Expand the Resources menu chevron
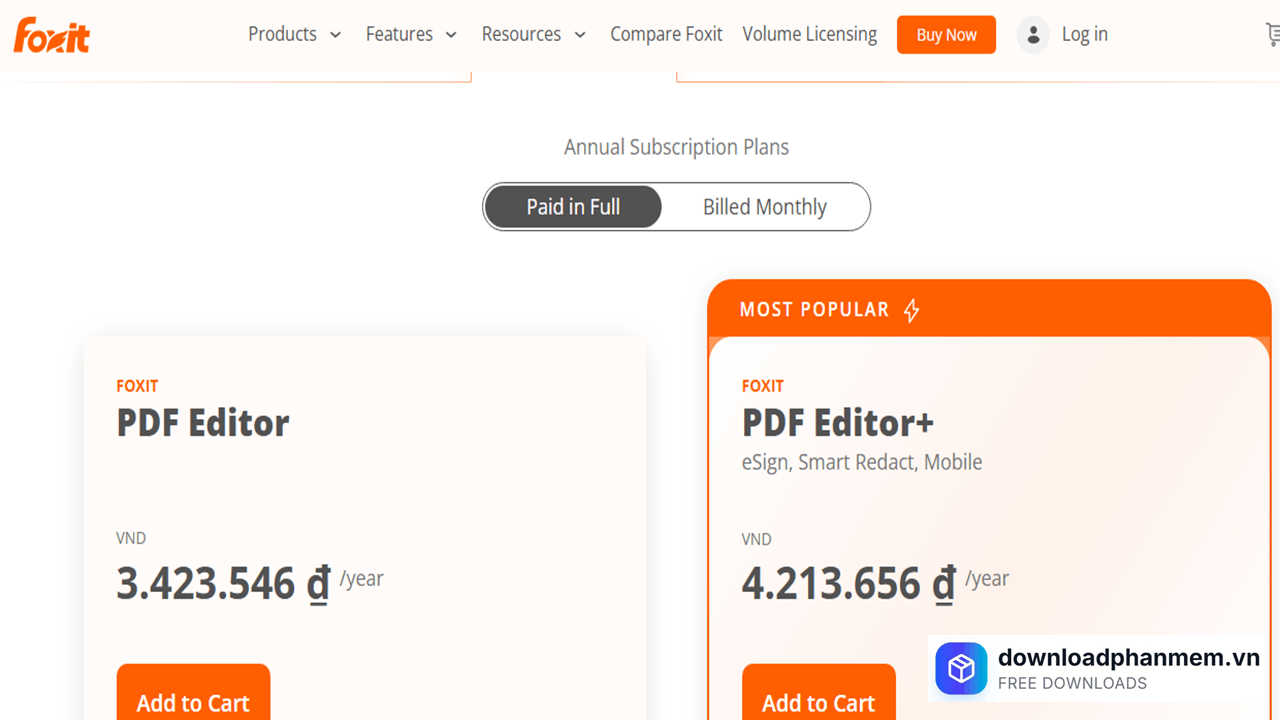 [580, 35]
